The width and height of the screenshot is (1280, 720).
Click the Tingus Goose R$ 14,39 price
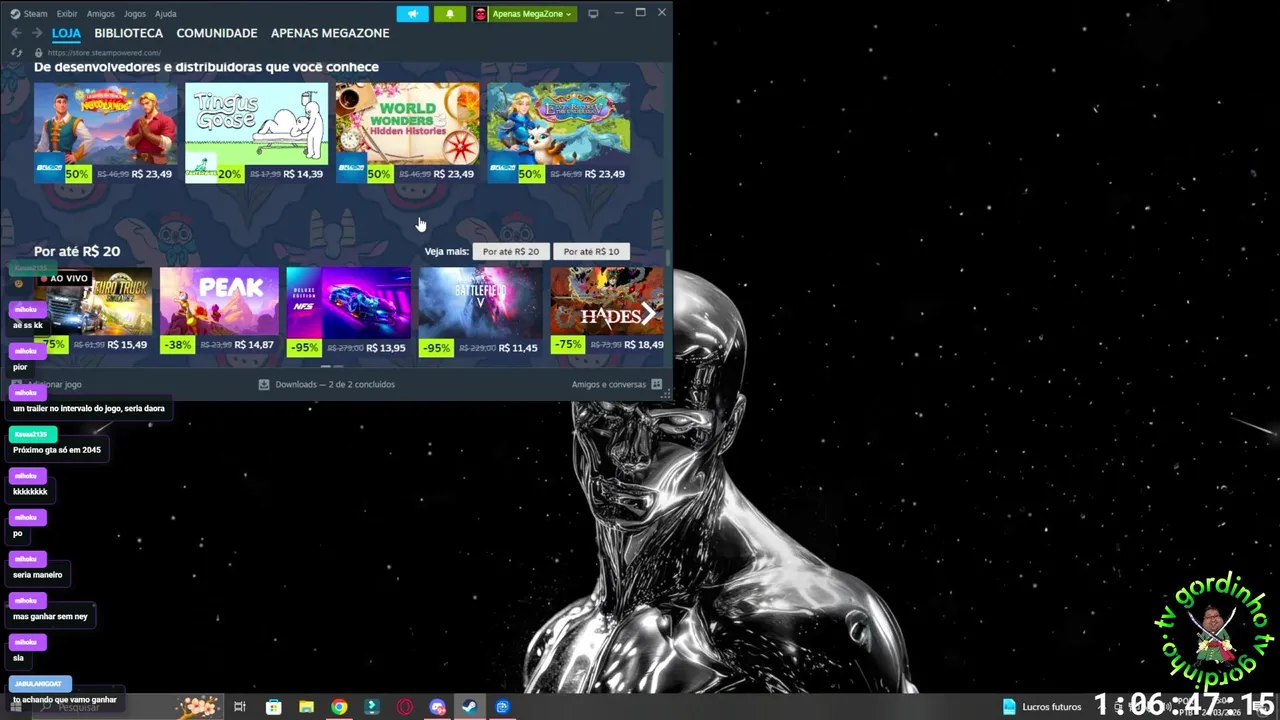tap(303, 174)
